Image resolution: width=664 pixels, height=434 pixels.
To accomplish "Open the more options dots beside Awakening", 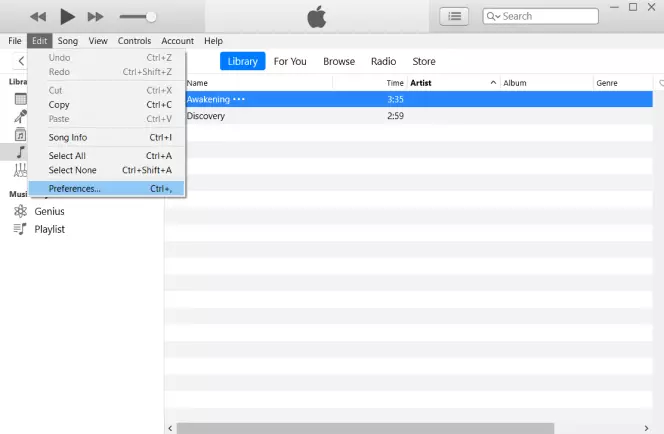I will pos(239,99).
